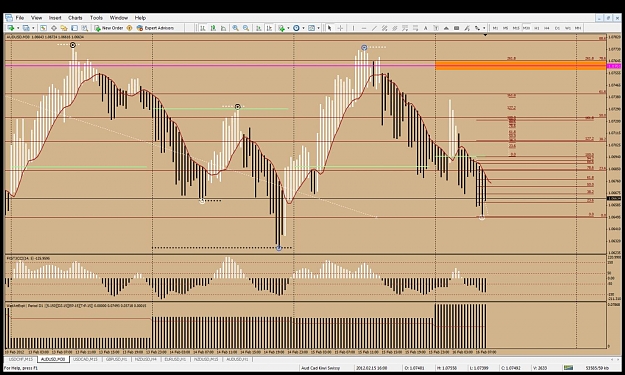Screen dimensions: 625x375
Task: Open the Profiles toolbar icon
Action: click(26, 28)
